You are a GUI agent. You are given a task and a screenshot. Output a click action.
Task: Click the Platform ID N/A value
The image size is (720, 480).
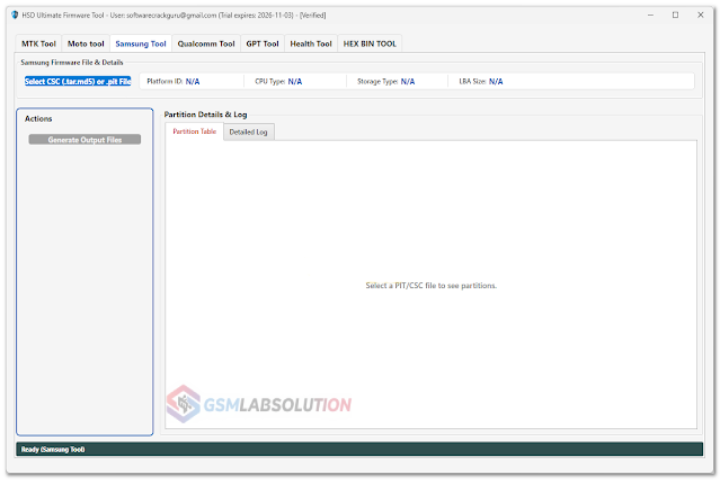coord(193,82)
